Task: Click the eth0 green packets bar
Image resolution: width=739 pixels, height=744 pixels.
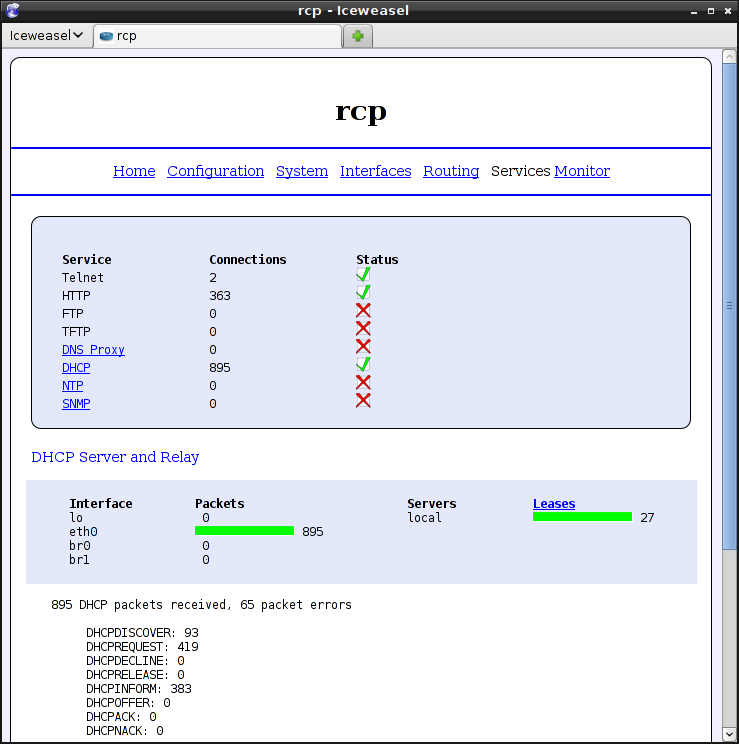Action: [244, 531]
